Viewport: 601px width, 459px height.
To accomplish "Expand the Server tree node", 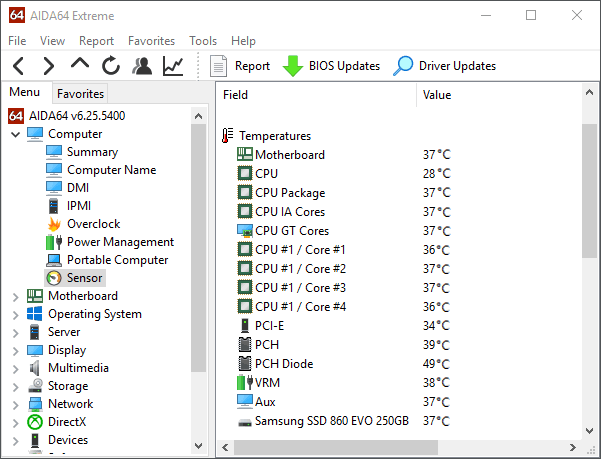I will (x=15, y=333).
